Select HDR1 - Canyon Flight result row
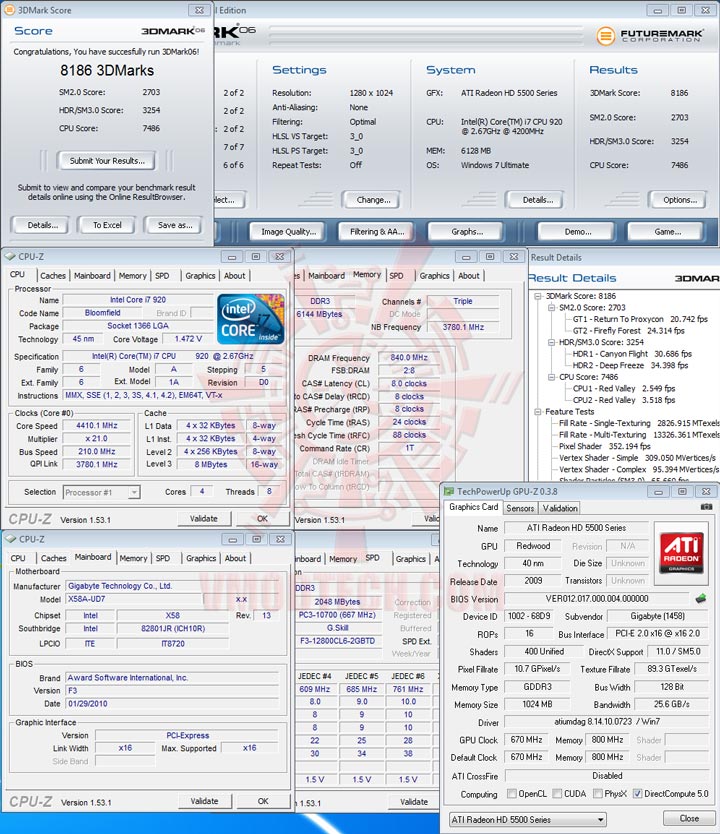720x834 pixels. (x=632, y=354)
